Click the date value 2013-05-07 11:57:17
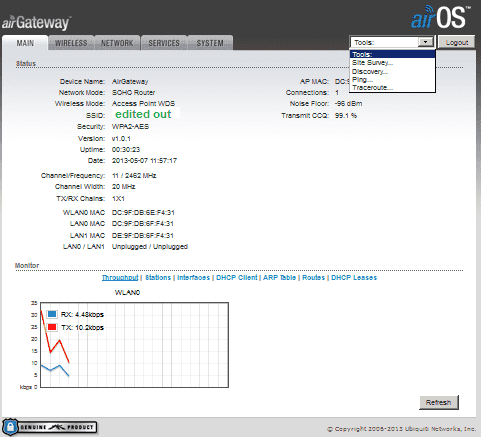The width and height of the screenshot is (481, 437). [144, 161]
